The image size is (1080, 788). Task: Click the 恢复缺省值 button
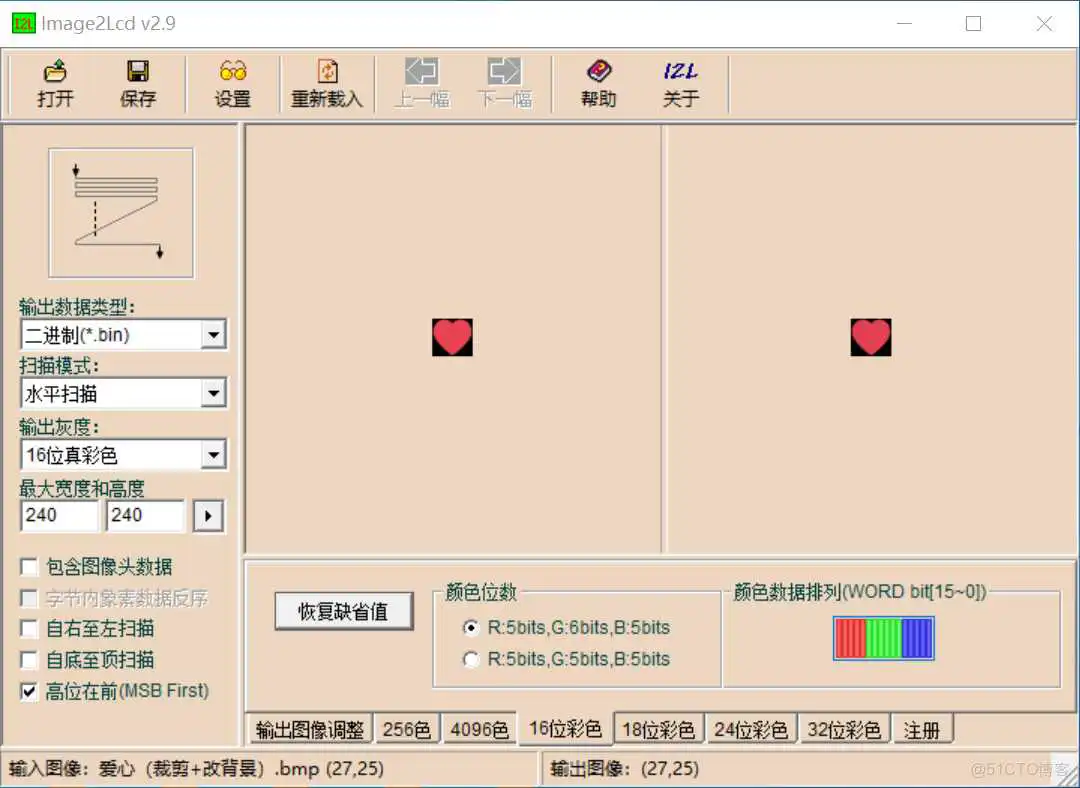343,612
